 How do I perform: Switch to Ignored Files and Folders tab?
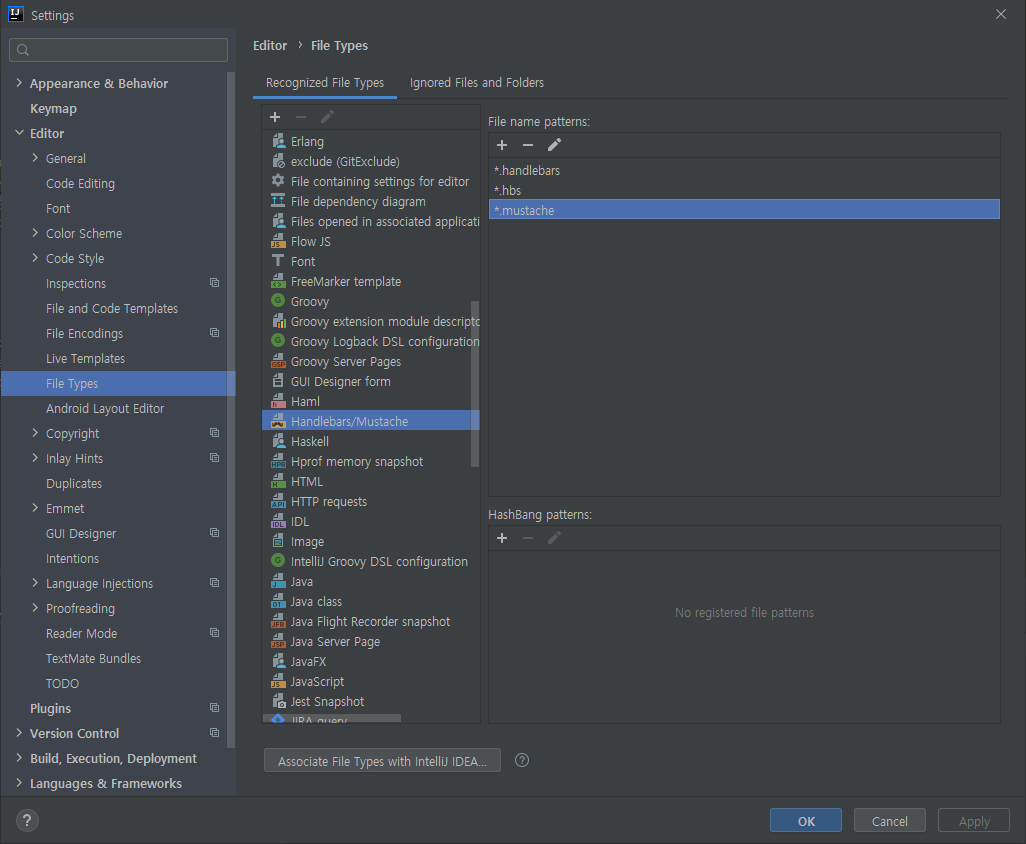pos(476,83)
